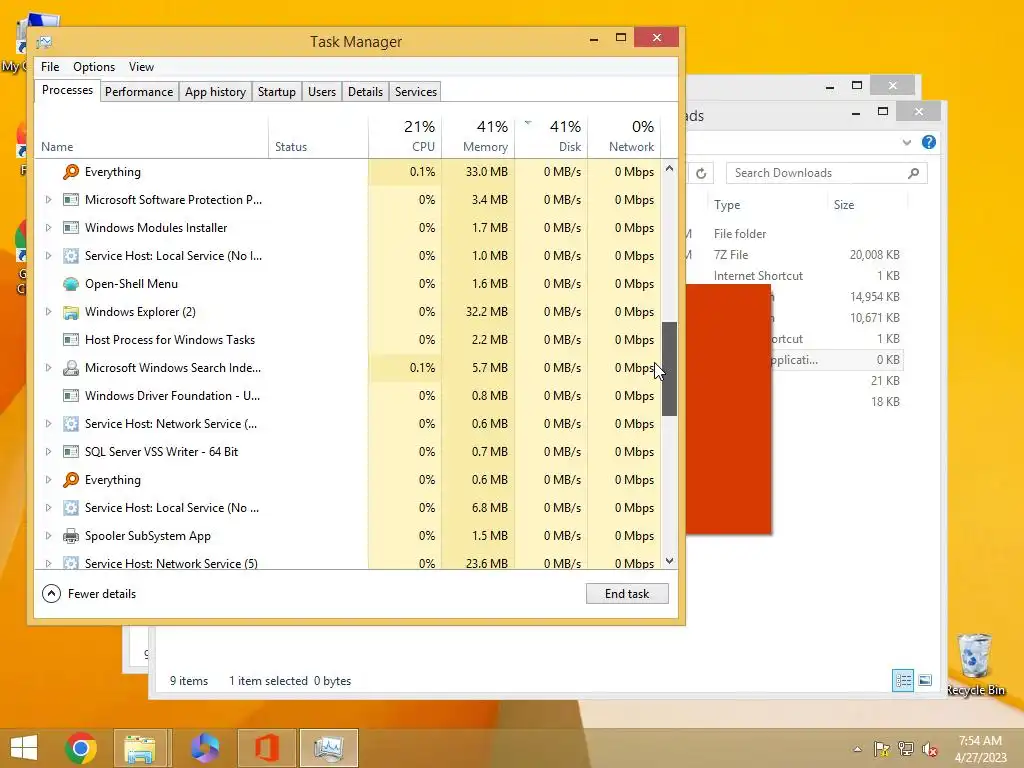Open the Options menu

point(94,67)
